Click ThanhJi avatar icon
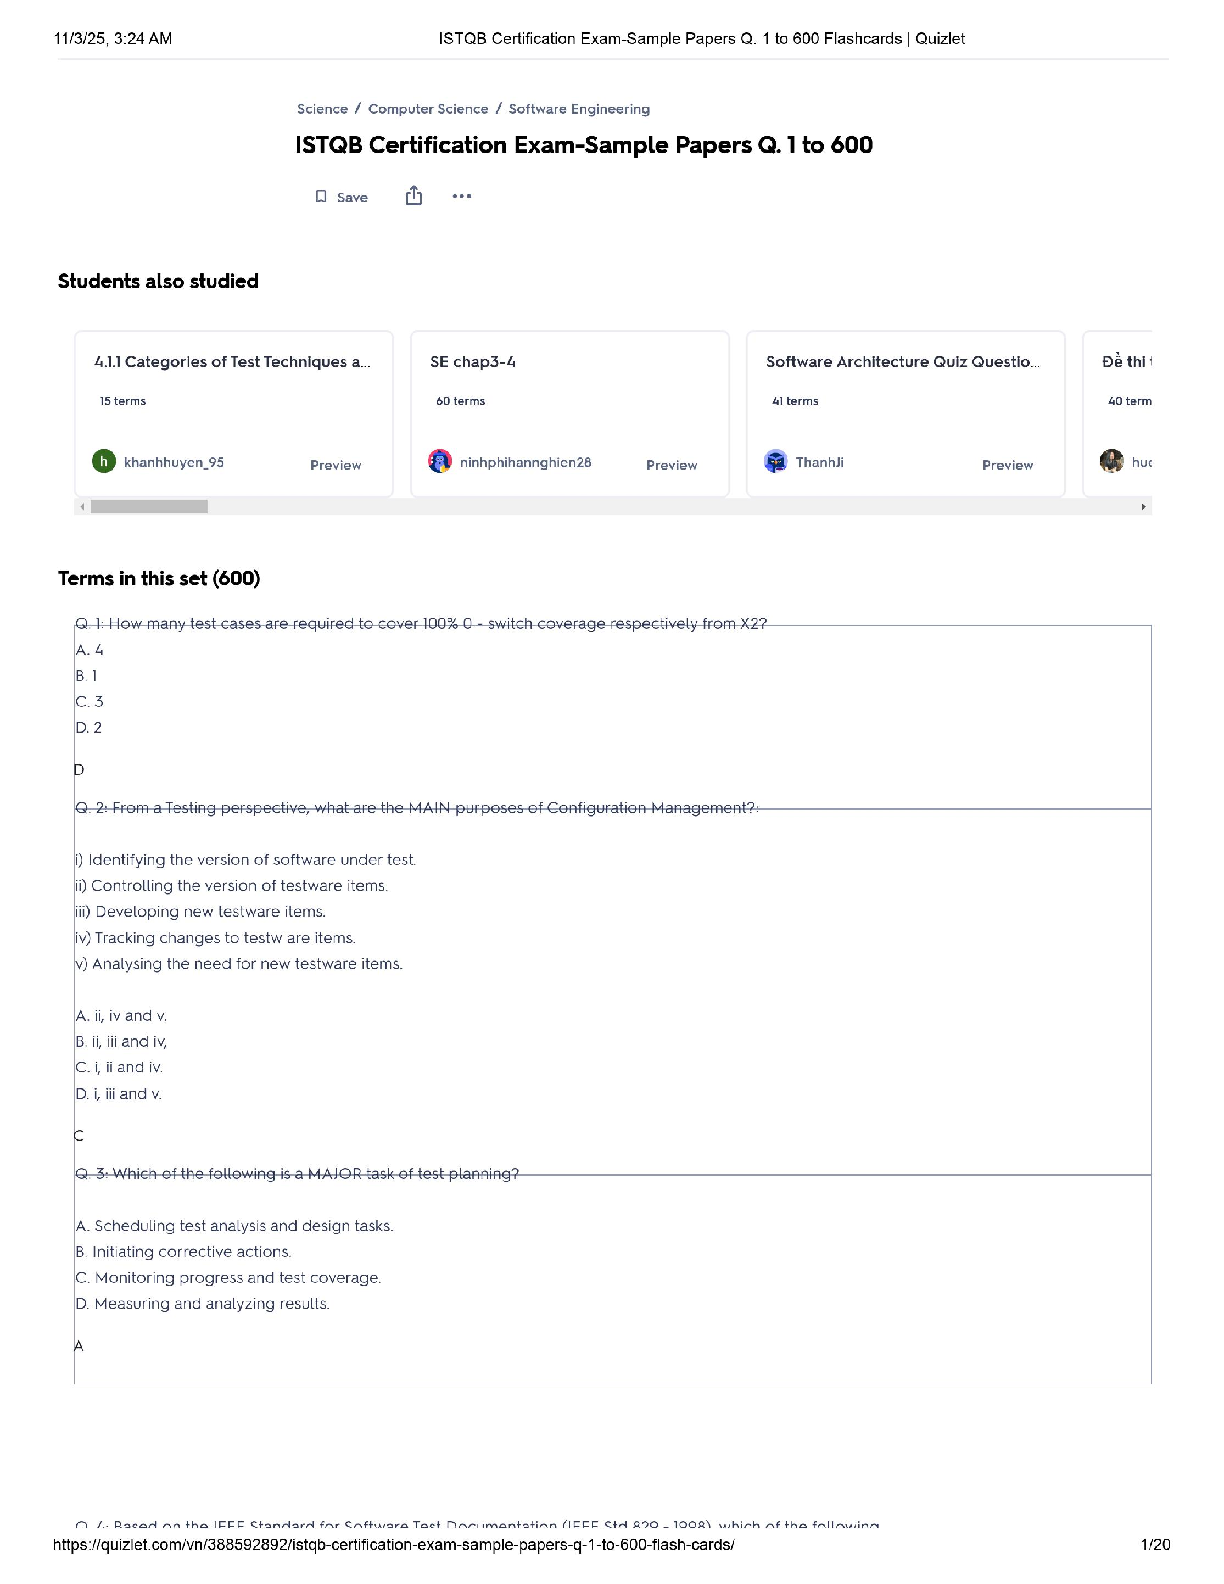 coord(776,461)
